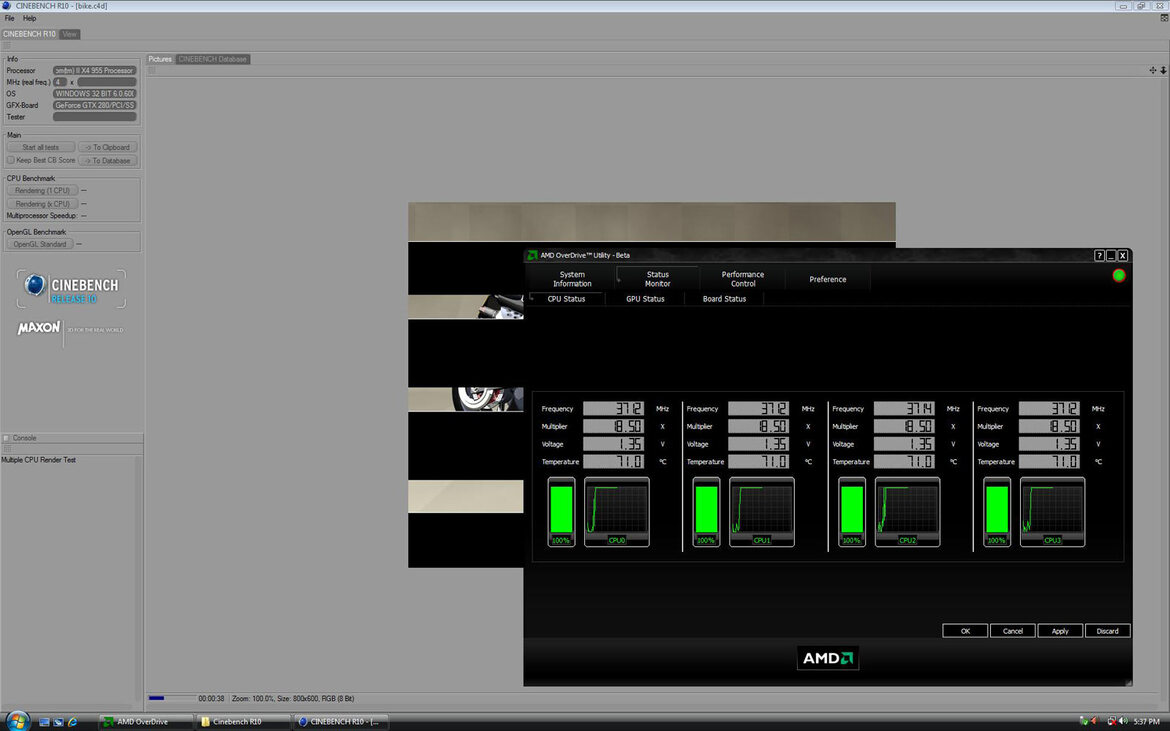The image size is (1170, 731).
Task: Open System Information tab in AMD OverDrive
Action: (572, 279)
